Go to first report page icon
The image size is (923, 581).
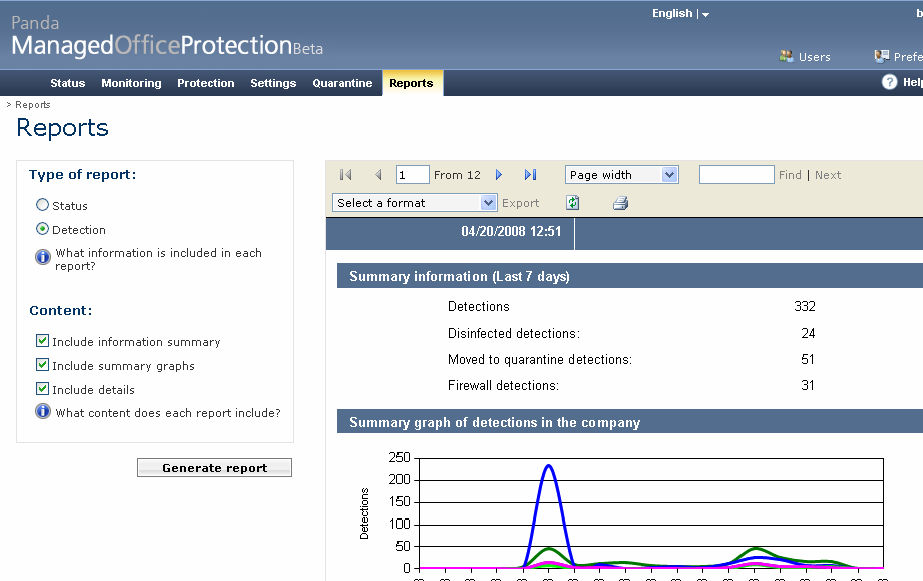pyautogui.click(x=346, y=175)
